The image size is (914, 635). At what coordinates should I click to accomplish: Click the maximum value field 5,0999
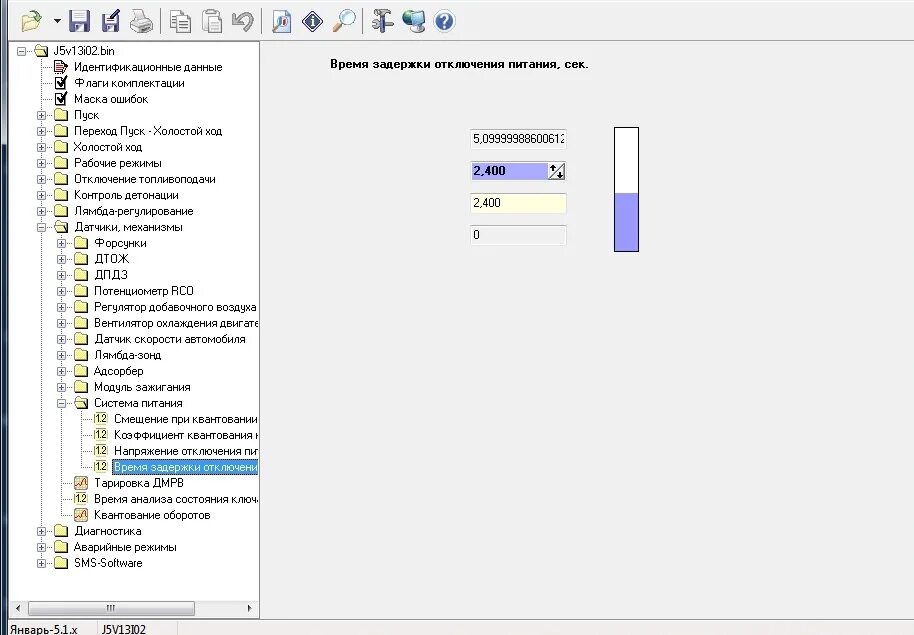click(518, 139)
